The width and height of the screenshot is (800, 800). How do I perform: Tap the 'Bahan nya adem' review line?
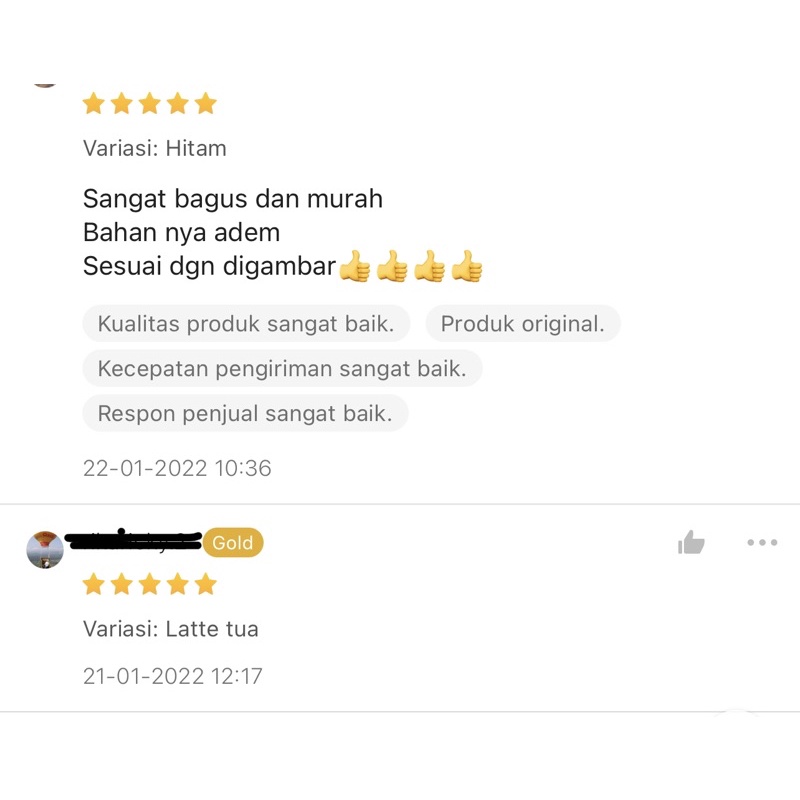(182, 233)
